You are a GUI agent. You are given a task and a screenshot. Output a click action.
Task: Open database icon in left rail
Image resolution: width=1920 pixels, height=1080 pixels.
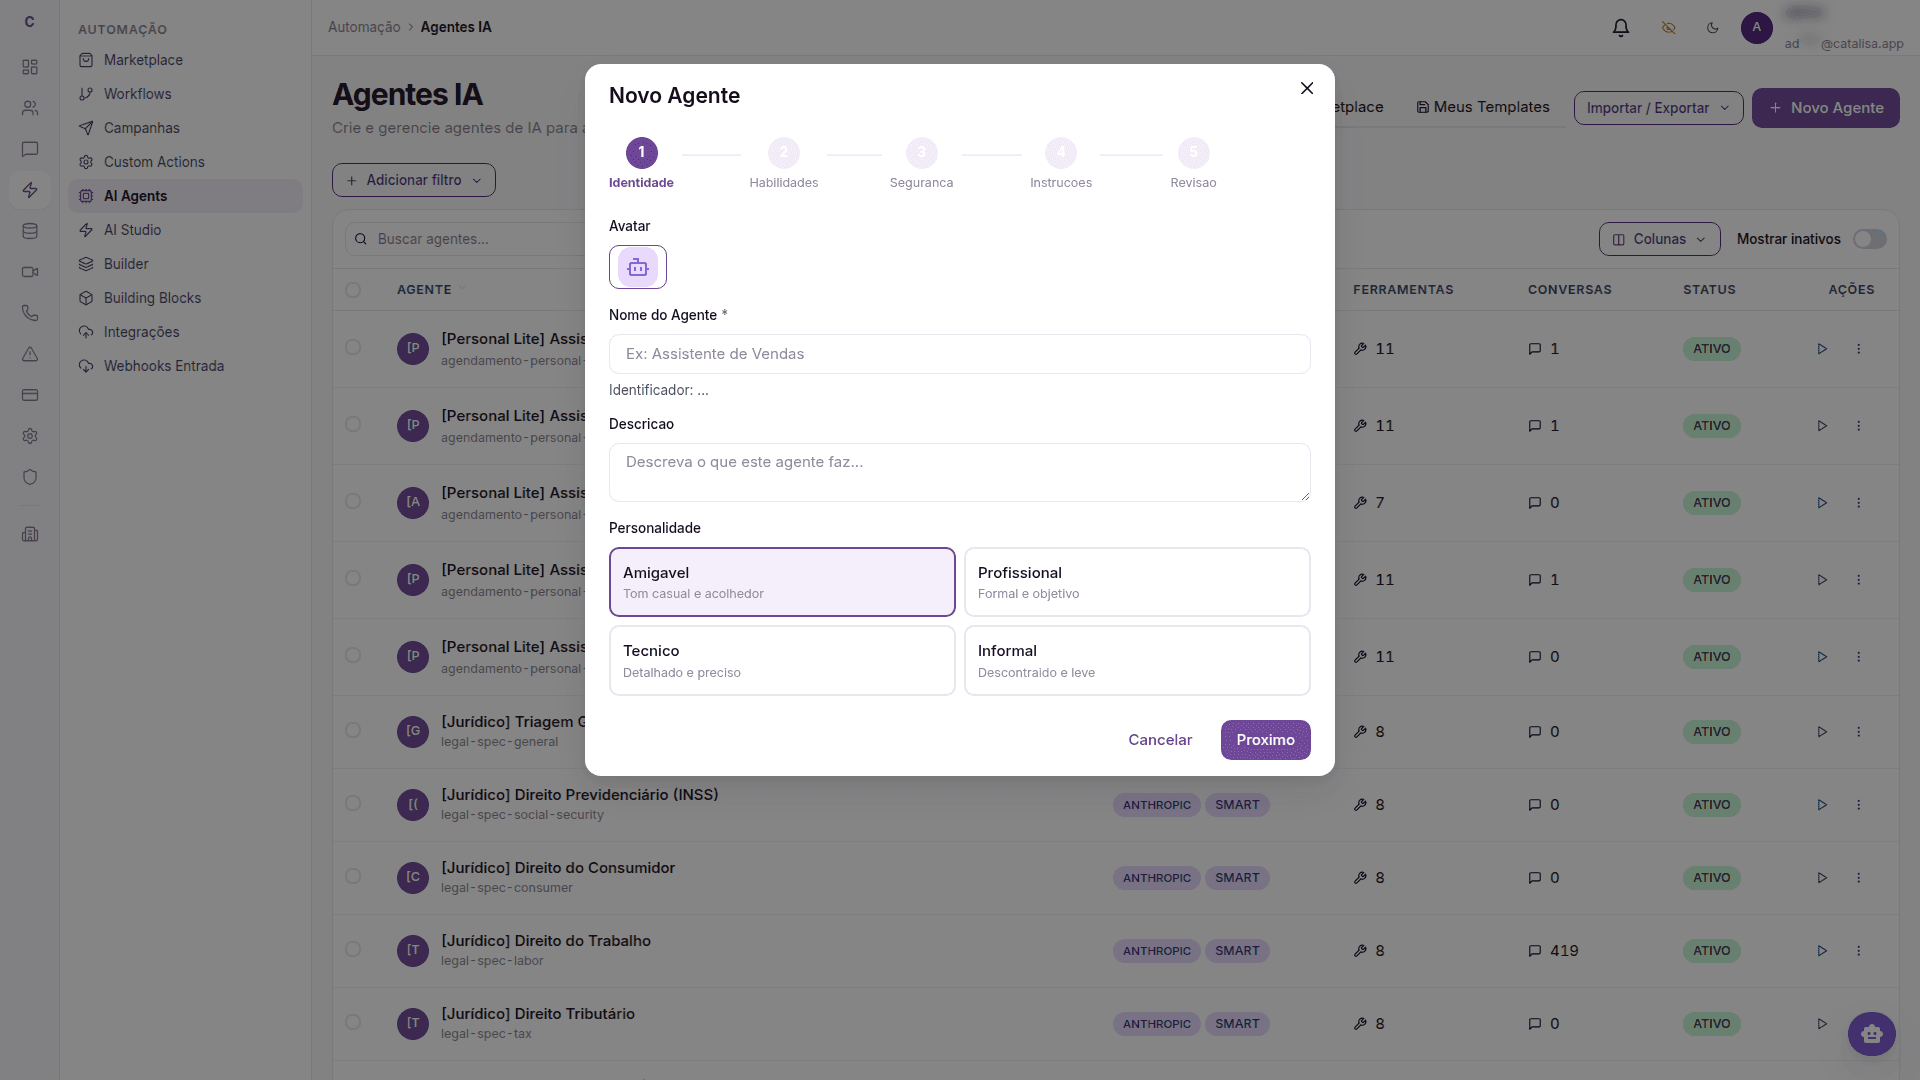point(30,231)
